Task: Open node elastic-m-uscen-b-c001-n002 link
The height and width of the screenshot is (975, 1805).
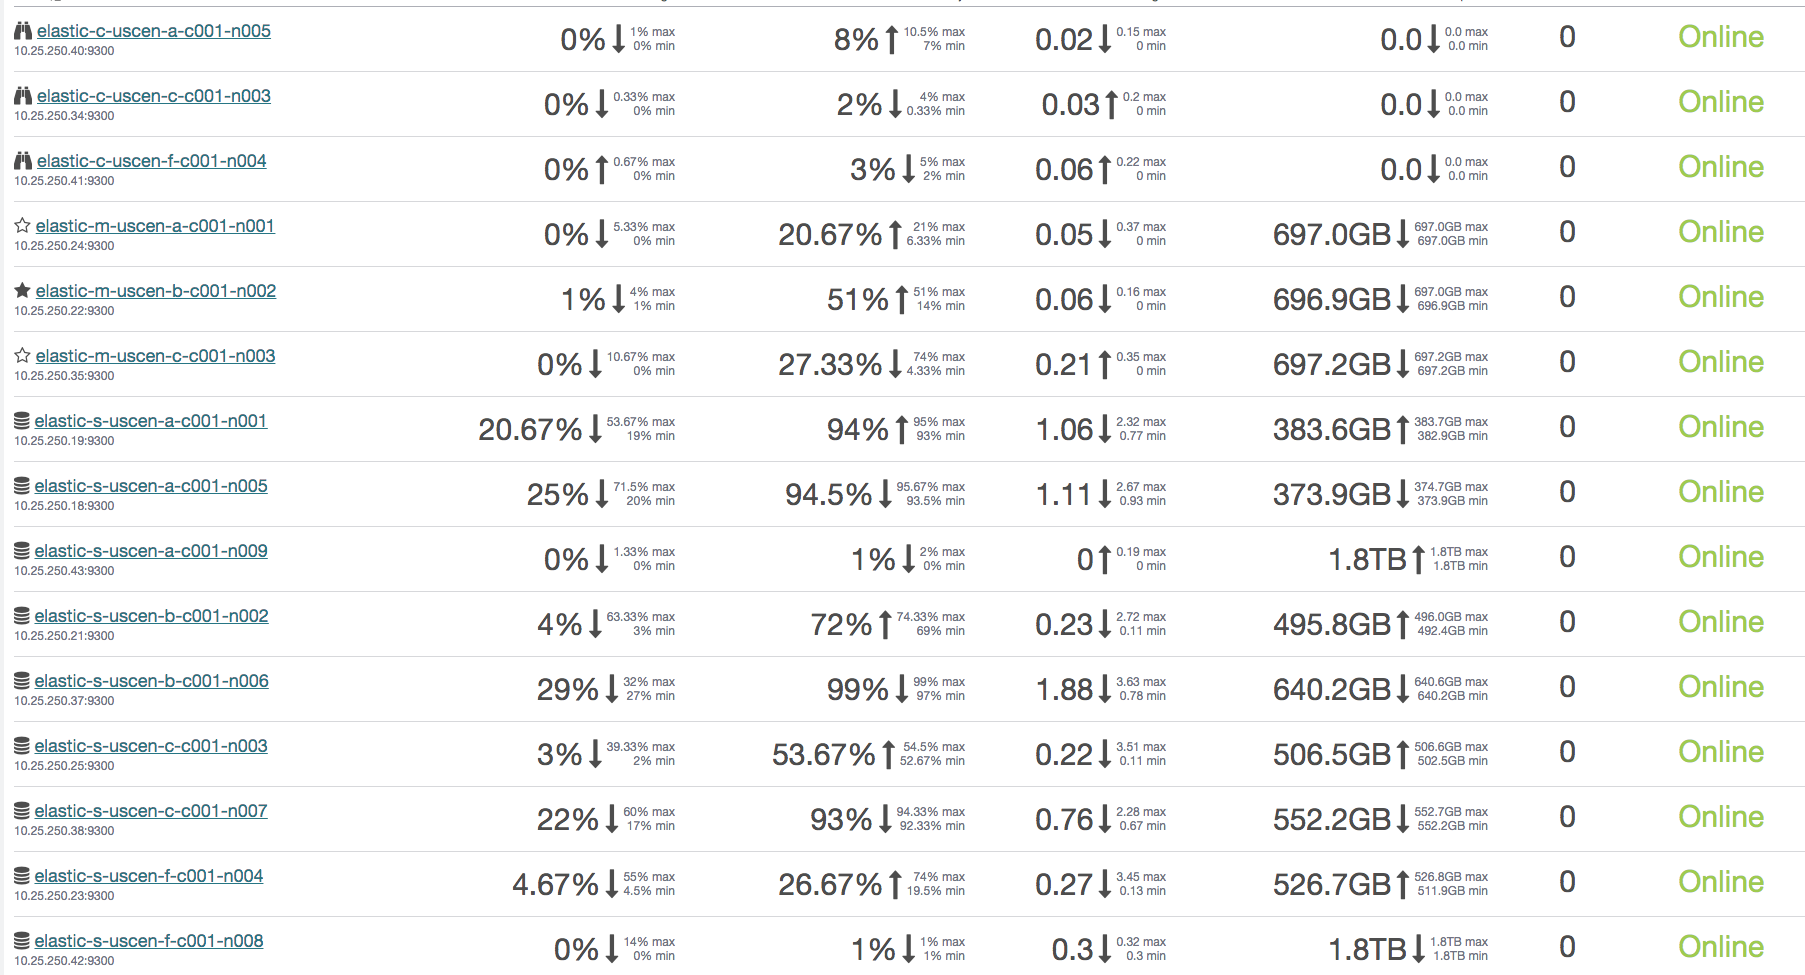Action: tap(156, 291)
